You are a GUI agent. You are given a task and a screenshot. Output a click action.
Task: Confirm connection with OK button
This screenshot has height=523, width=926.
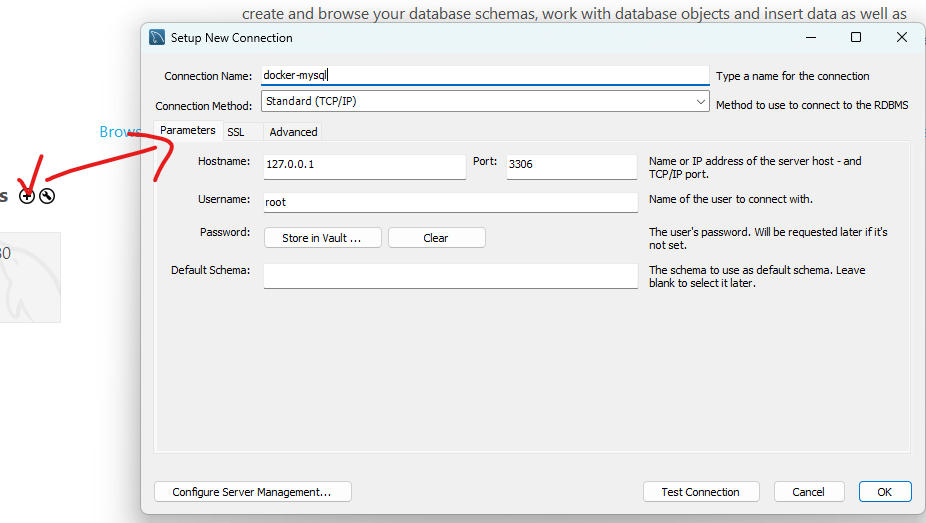click(x=885, y=492)
